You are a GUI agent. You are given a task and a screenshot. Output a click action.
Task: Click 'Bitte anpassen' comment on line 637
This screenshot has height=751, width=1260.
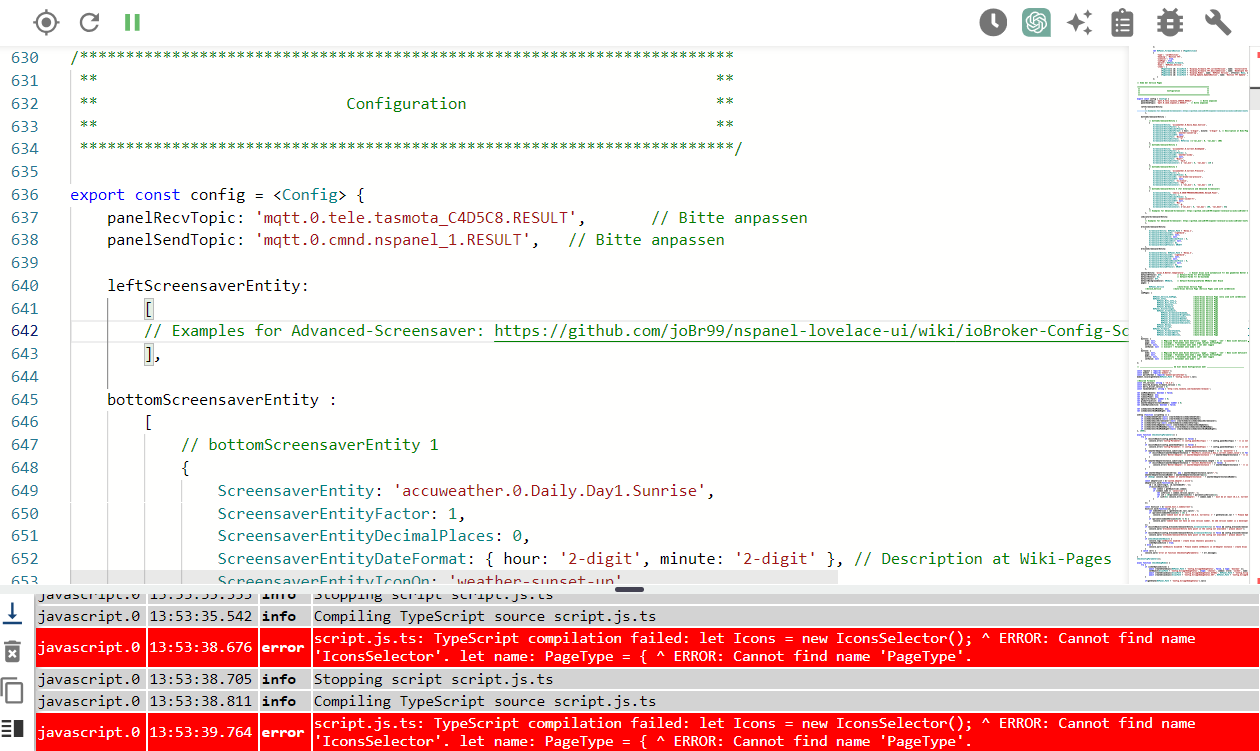point(743,218)
